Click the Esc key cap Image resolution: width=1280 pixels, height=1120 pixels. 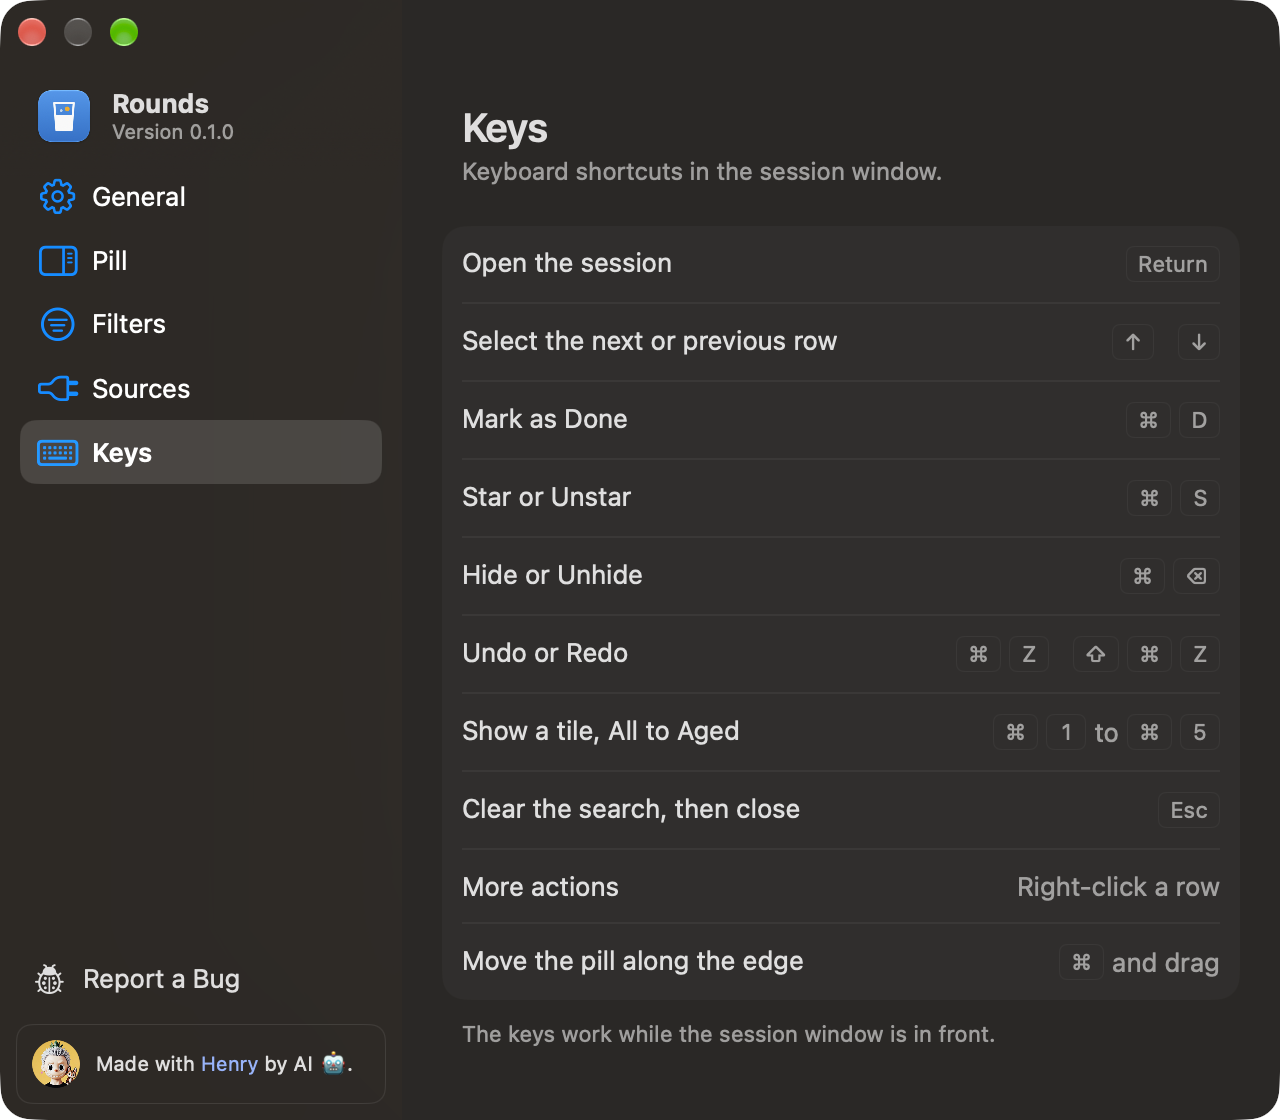tap(1189, 810)
